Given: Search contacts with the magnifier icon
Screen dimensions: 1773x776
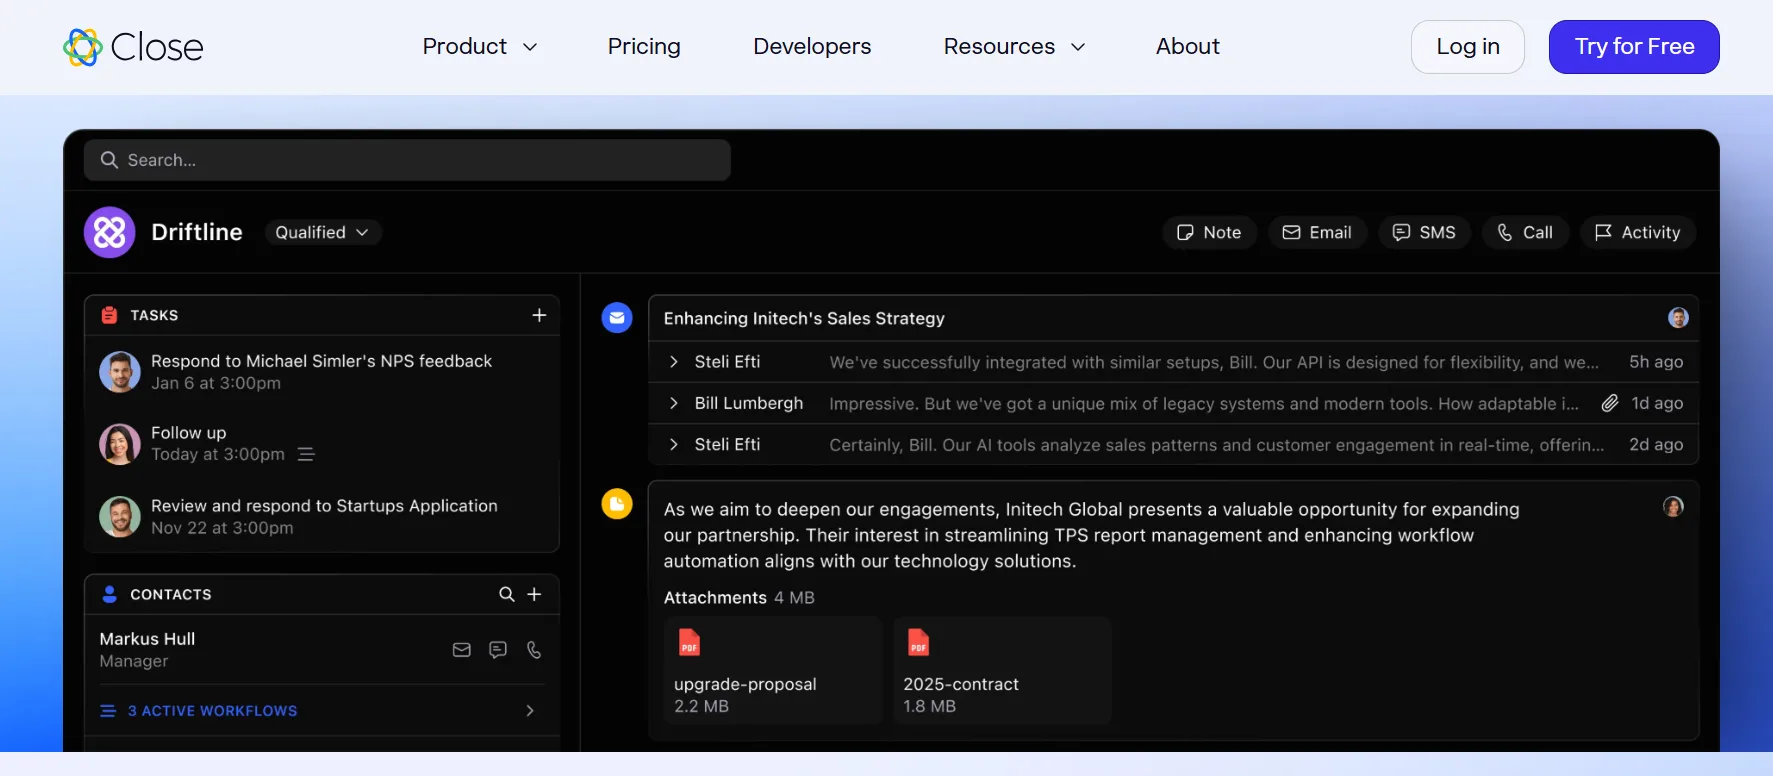Looking at the screenshot, I should (507, 594).
